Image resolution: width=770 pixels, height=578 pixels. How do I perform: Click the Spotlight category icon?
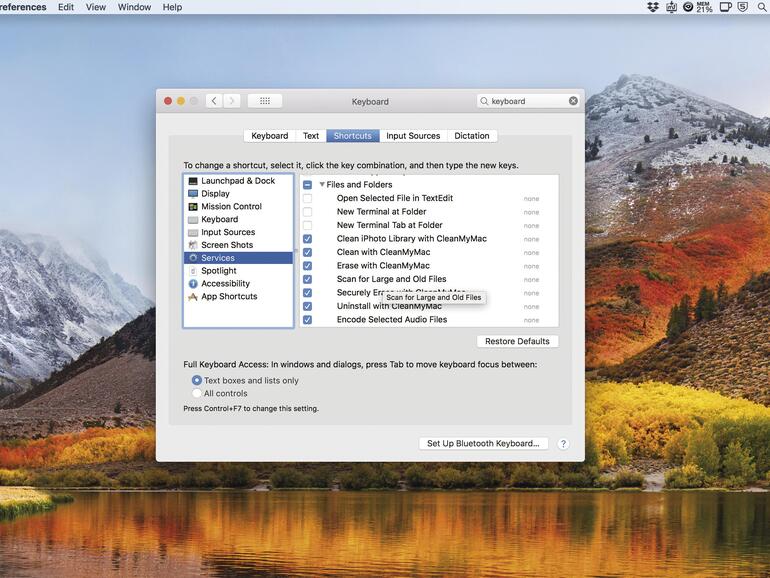(x=193, y=271)
